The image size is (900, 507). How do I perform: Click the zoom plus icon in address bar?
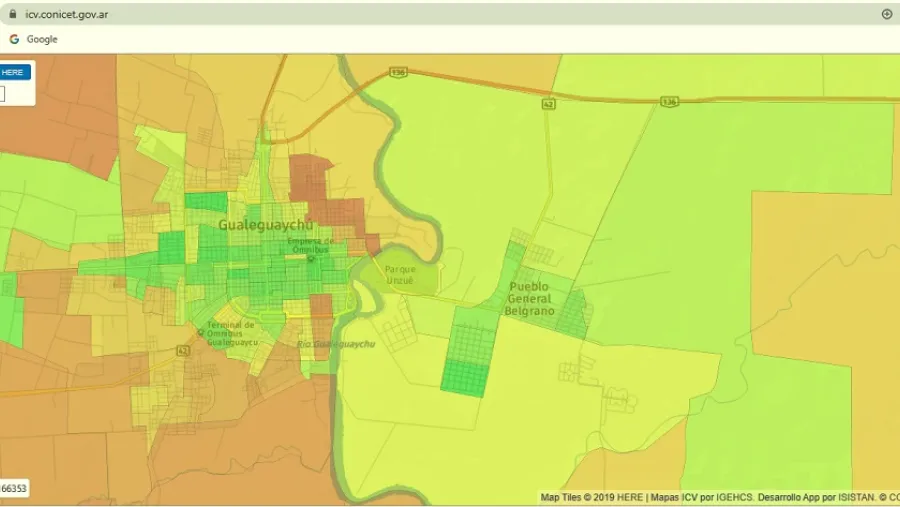pos(886,14)
